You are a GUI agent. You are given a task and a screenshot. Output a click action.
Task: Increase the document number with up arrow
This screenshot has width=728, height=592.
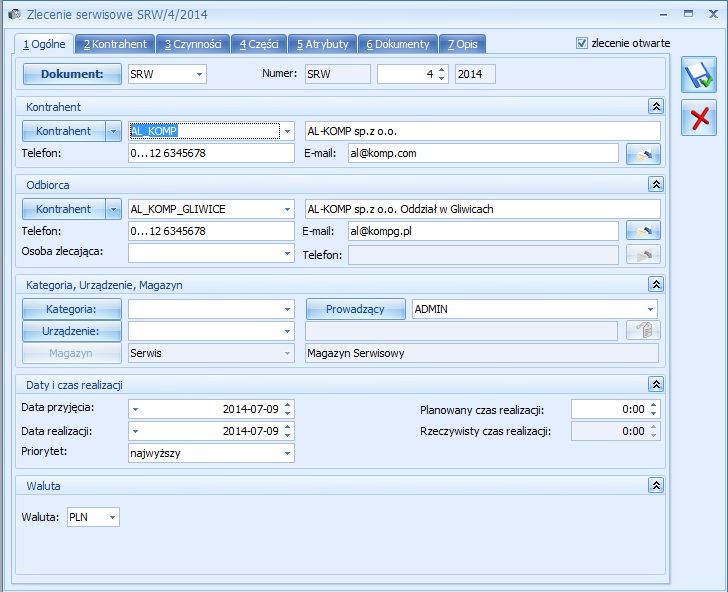click(x=441, y=69)
